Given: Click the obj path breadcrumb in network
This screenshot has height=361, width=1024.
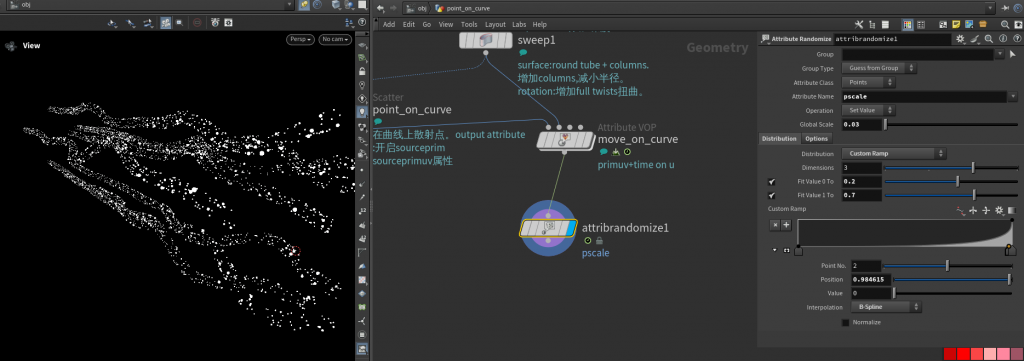Looking at the screenshot, I should [417, 8].
